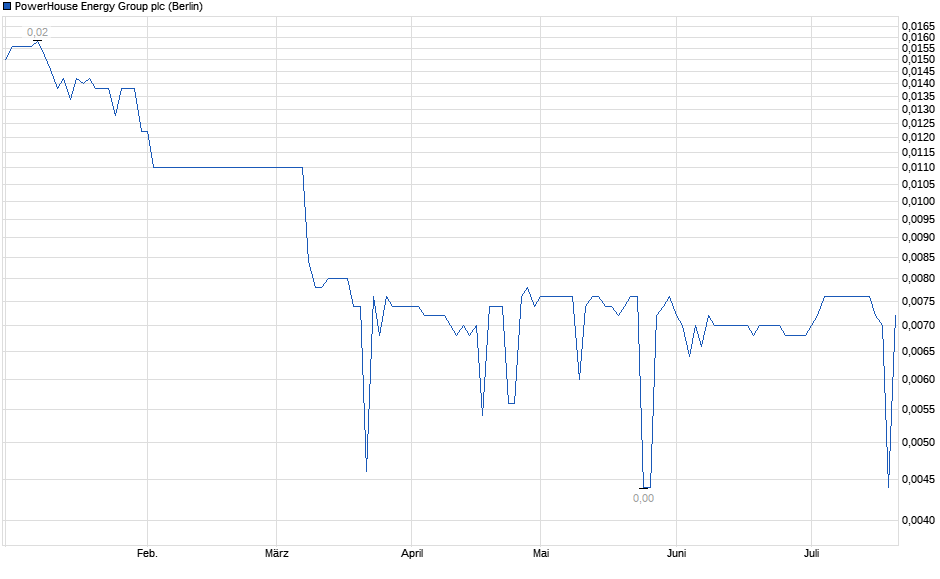
Task: Click the 0,0065 price axis value
Action: click(918, 351)
